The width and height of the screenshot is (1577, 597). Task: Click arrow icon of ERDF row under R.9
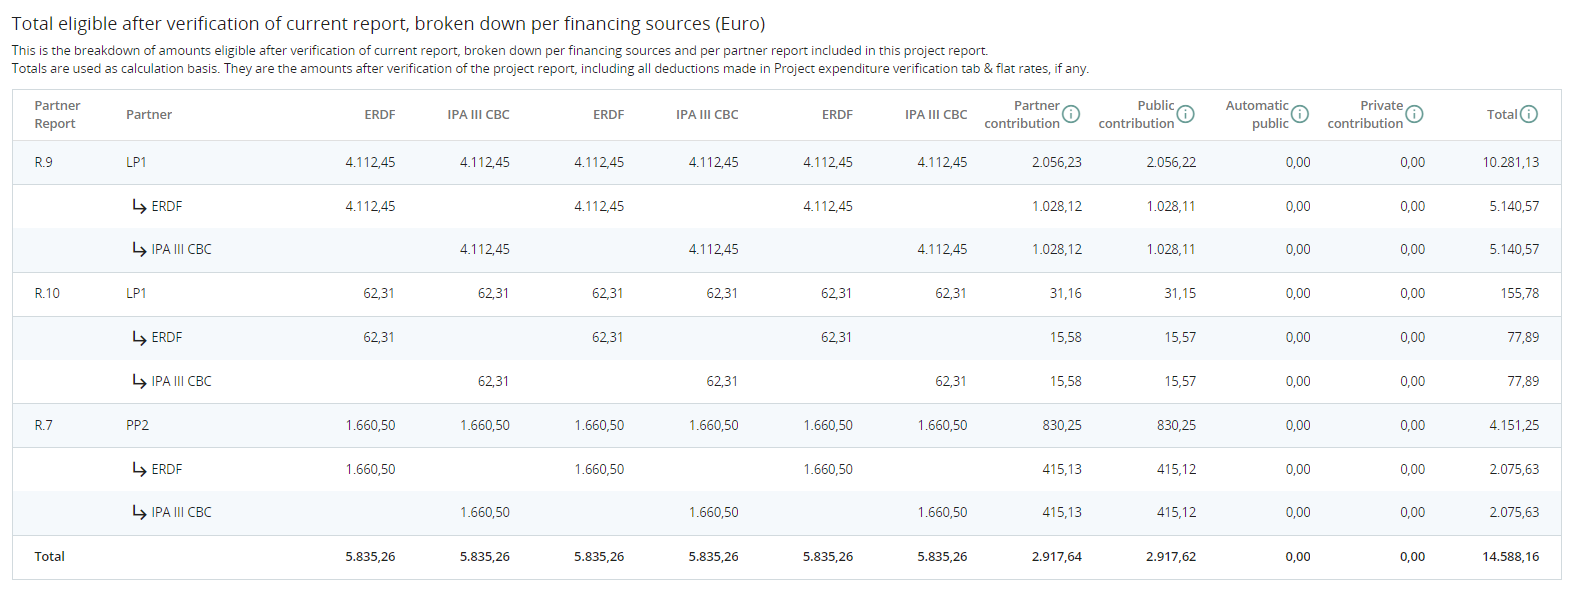[139, 206]
